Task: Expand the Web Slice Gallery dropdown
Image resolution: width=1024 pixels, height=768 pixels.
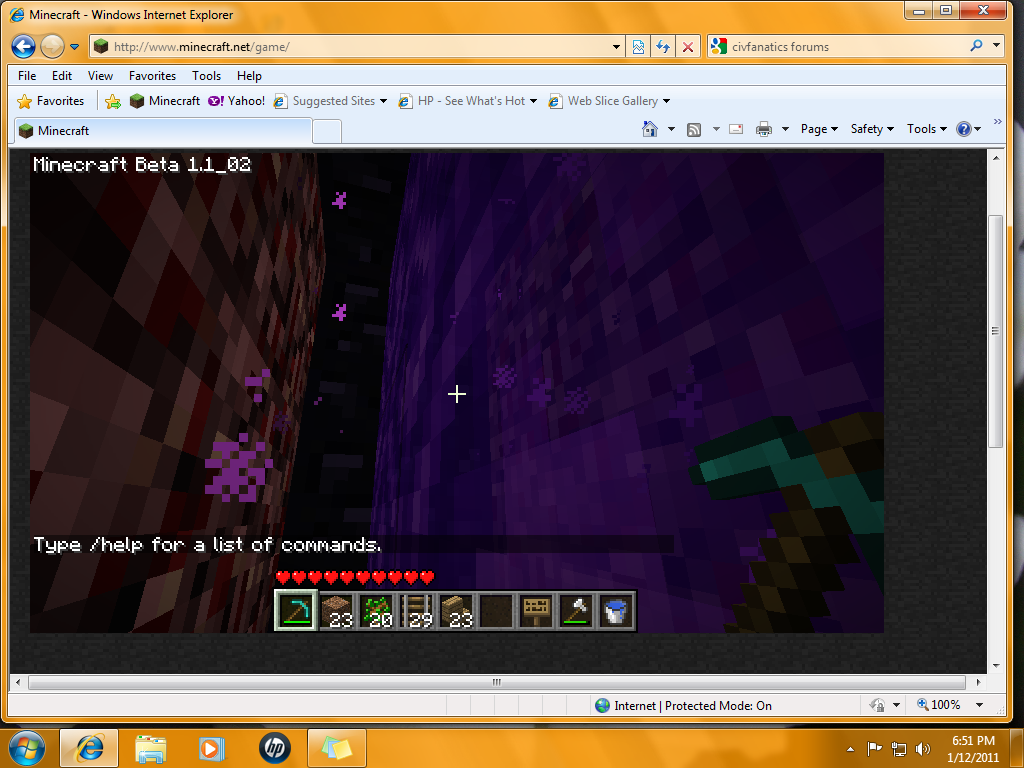Action: point(666,101)
